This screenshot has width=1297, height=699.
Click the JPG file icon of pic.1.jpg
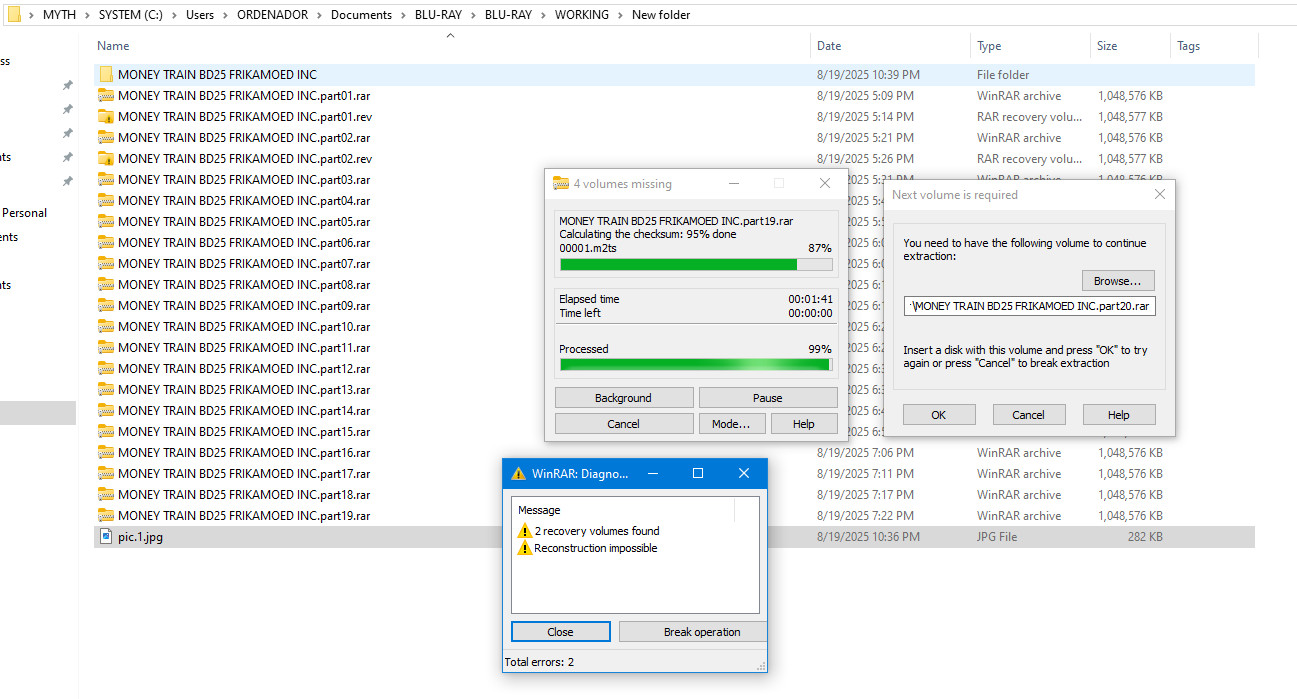[x=106, y=537]
